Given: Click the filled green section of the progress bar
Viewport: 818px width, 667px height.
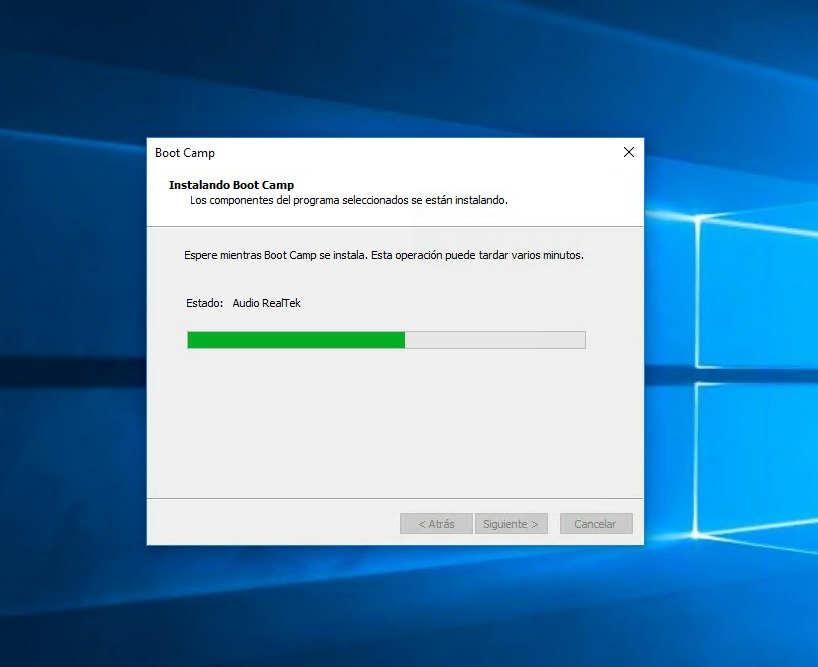Looking at the screenshot, I should click(x=295, y=340).
